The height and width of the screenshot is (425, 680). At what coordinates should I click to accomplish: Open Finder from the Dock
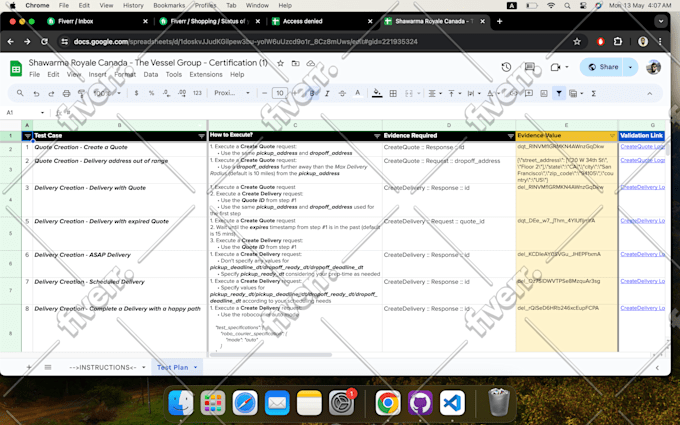(181, 403)
